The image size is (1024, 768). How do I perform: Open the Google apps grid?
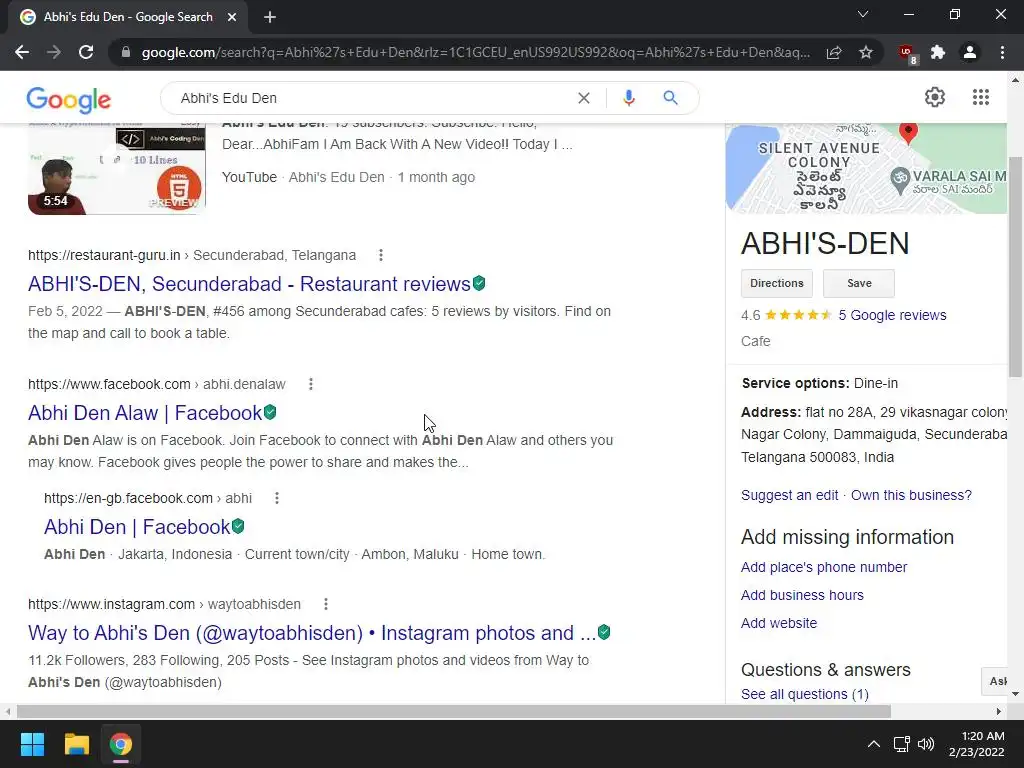[980, 97]
